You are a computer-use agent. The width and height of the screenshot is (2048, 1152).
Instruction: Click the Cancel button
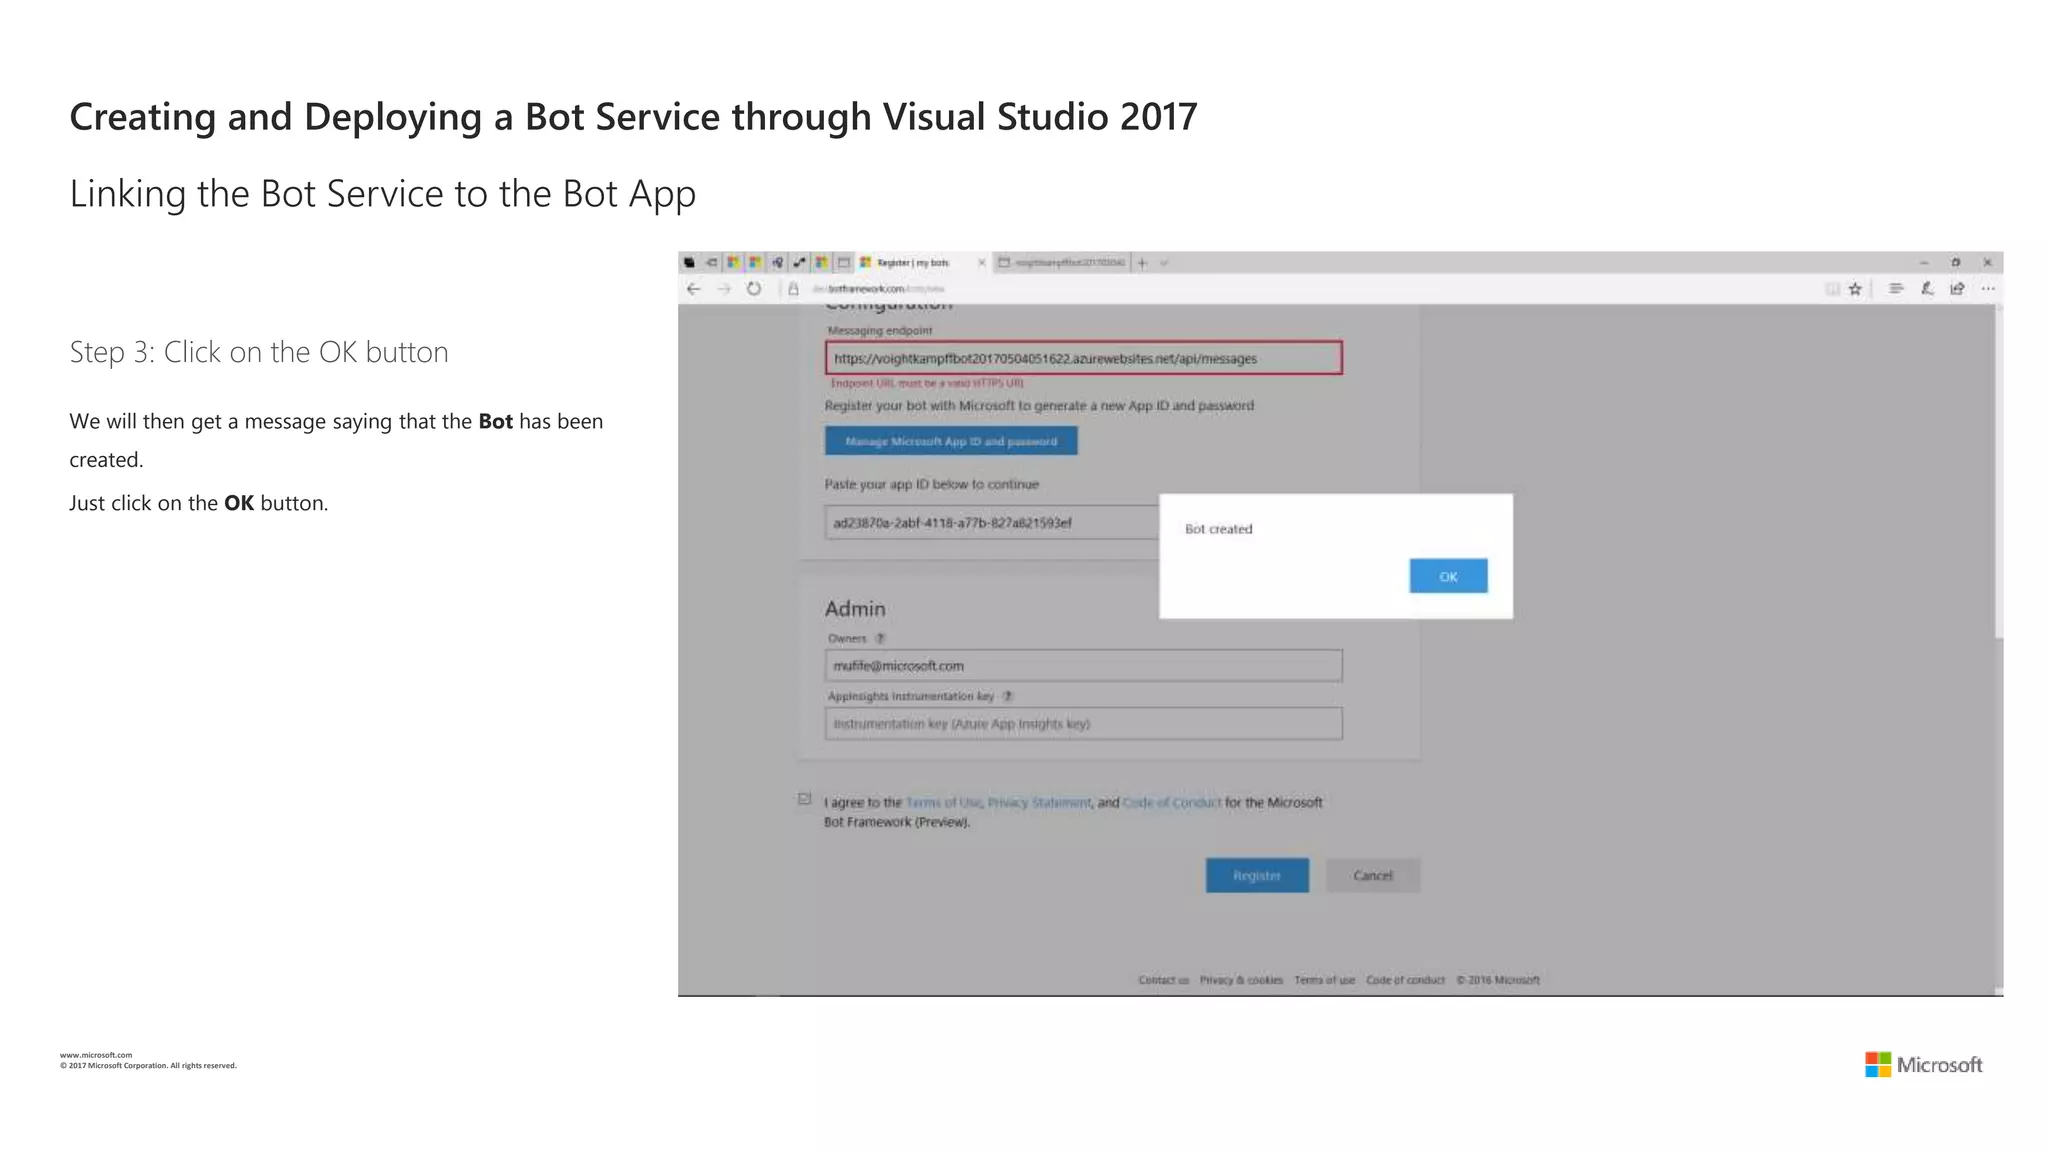click(1372, 875)
